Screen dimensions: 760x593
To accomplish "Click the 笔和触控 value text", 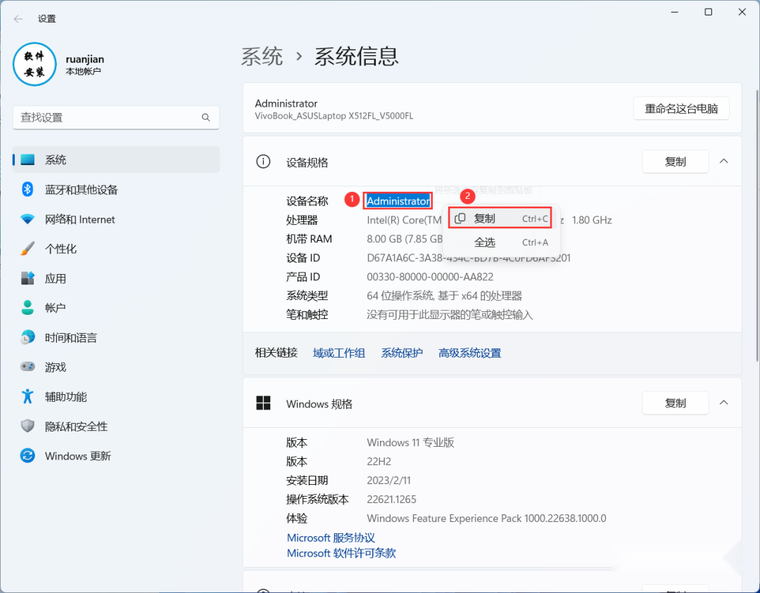I will tap(450, 315).
